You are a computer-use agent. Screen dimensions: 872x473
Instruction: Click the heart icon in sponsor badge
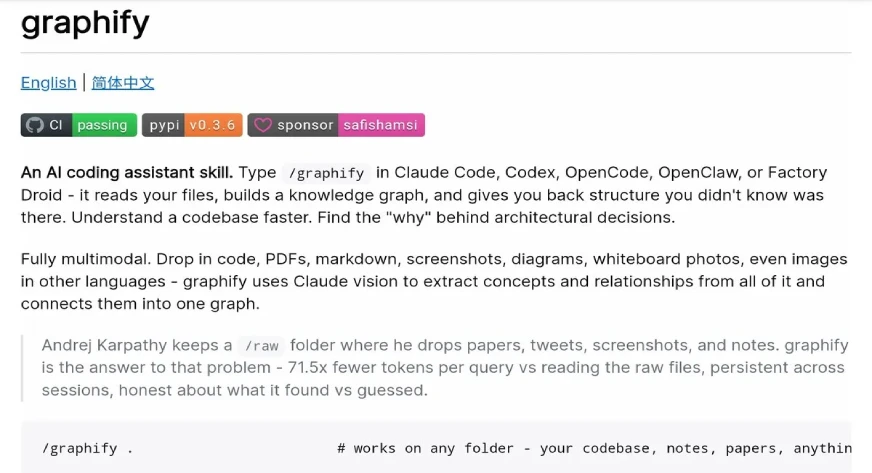263,125
